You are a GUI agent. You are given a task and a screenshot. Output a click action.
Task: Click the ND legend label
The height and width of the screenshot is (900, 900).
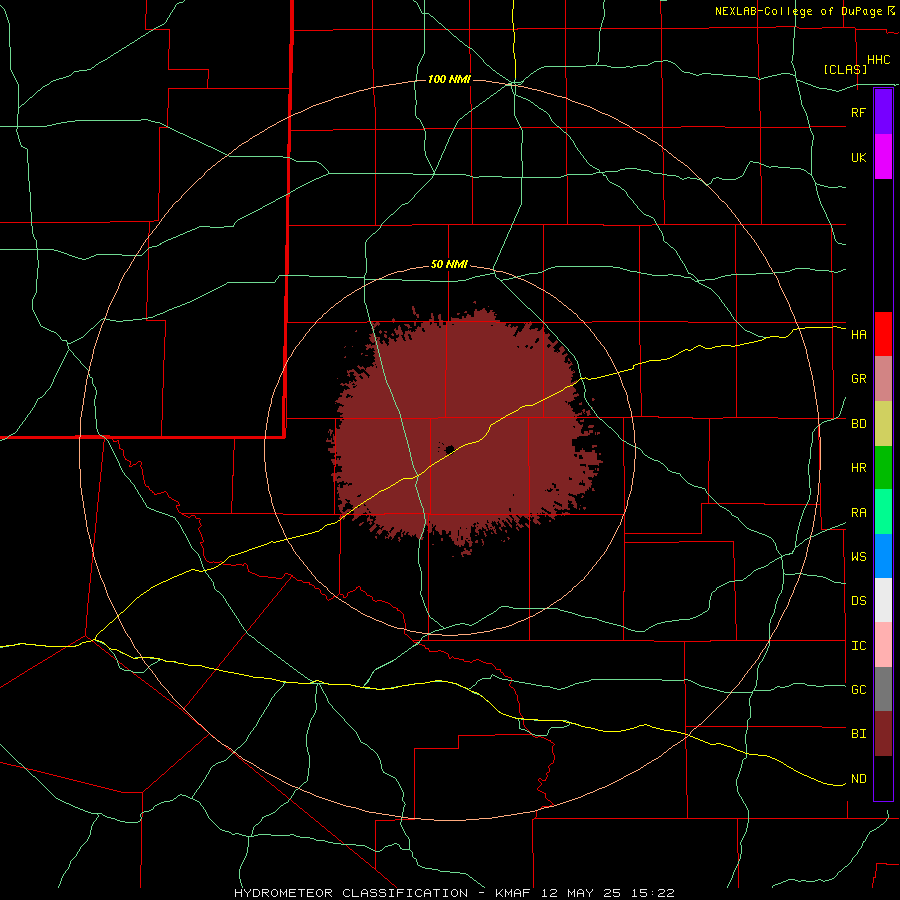(858, 779)
